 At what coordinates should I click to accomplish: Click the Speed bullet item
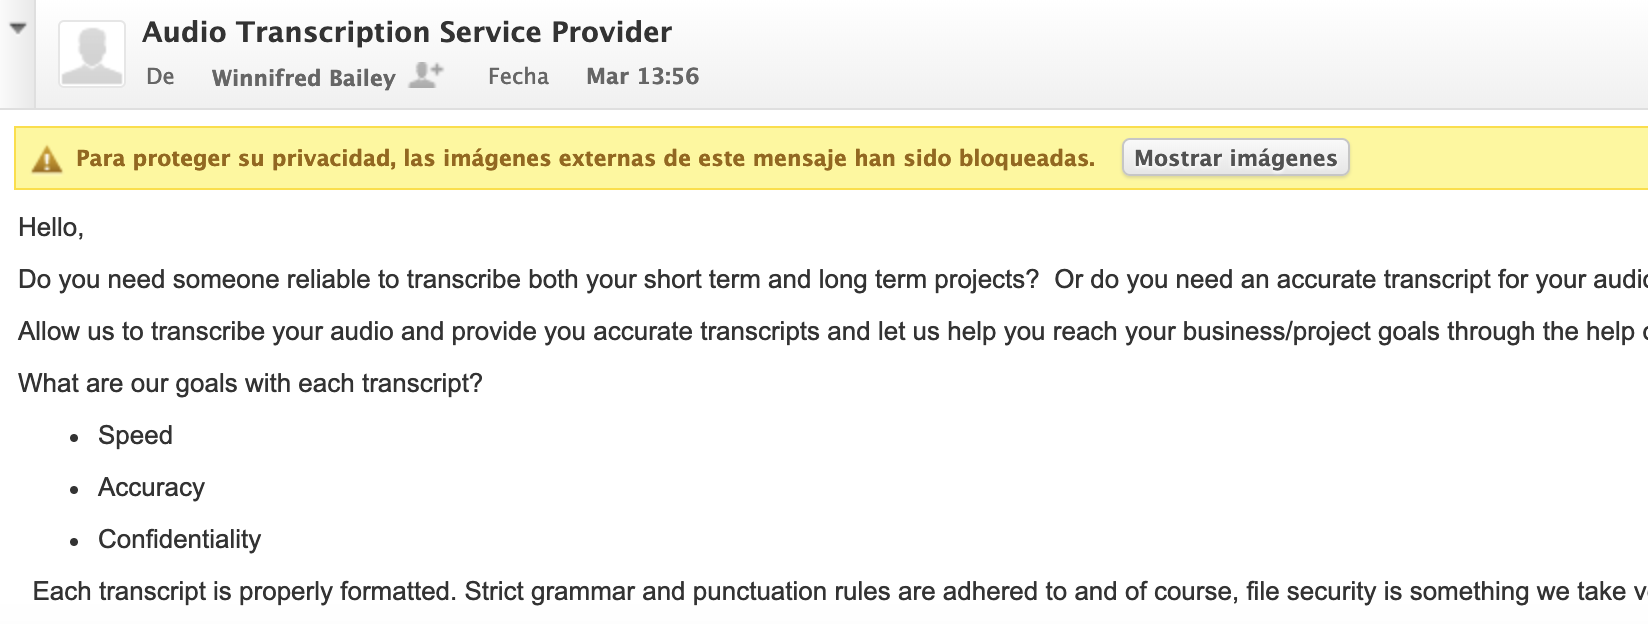[x=135, y=436]
